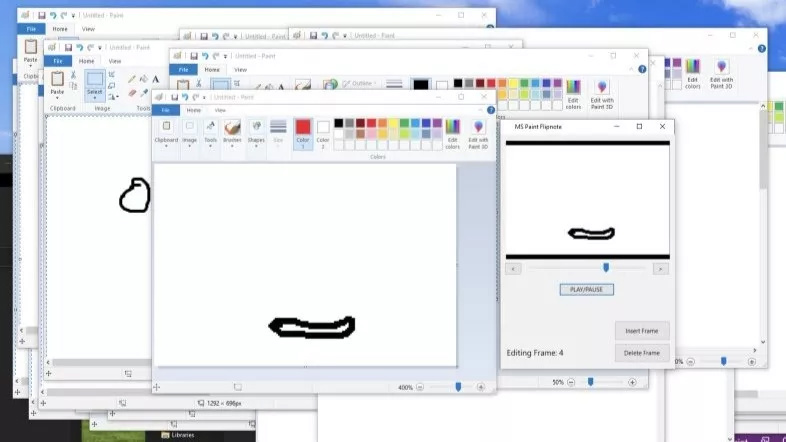786x442 pixels.
Task: Go to next frame in MS Paint Flipnote
Action: point(661,269)
